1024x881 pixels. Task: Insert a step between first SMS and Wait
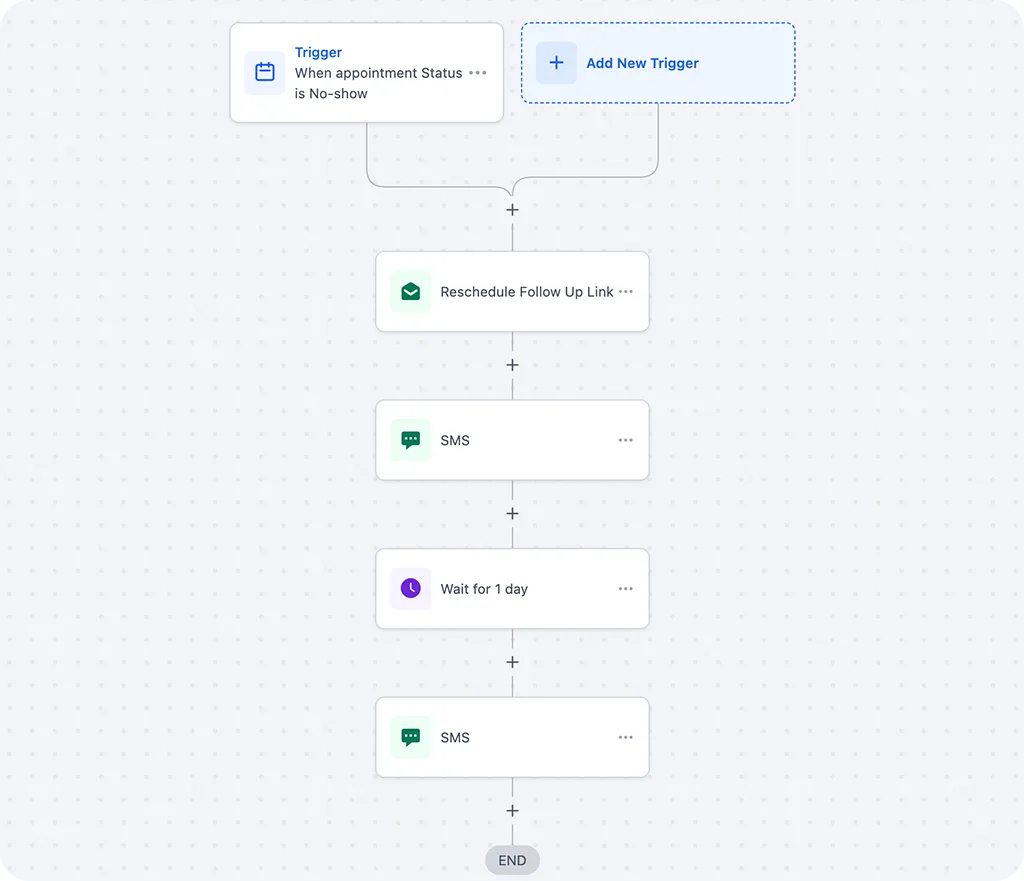click(512, 514)
